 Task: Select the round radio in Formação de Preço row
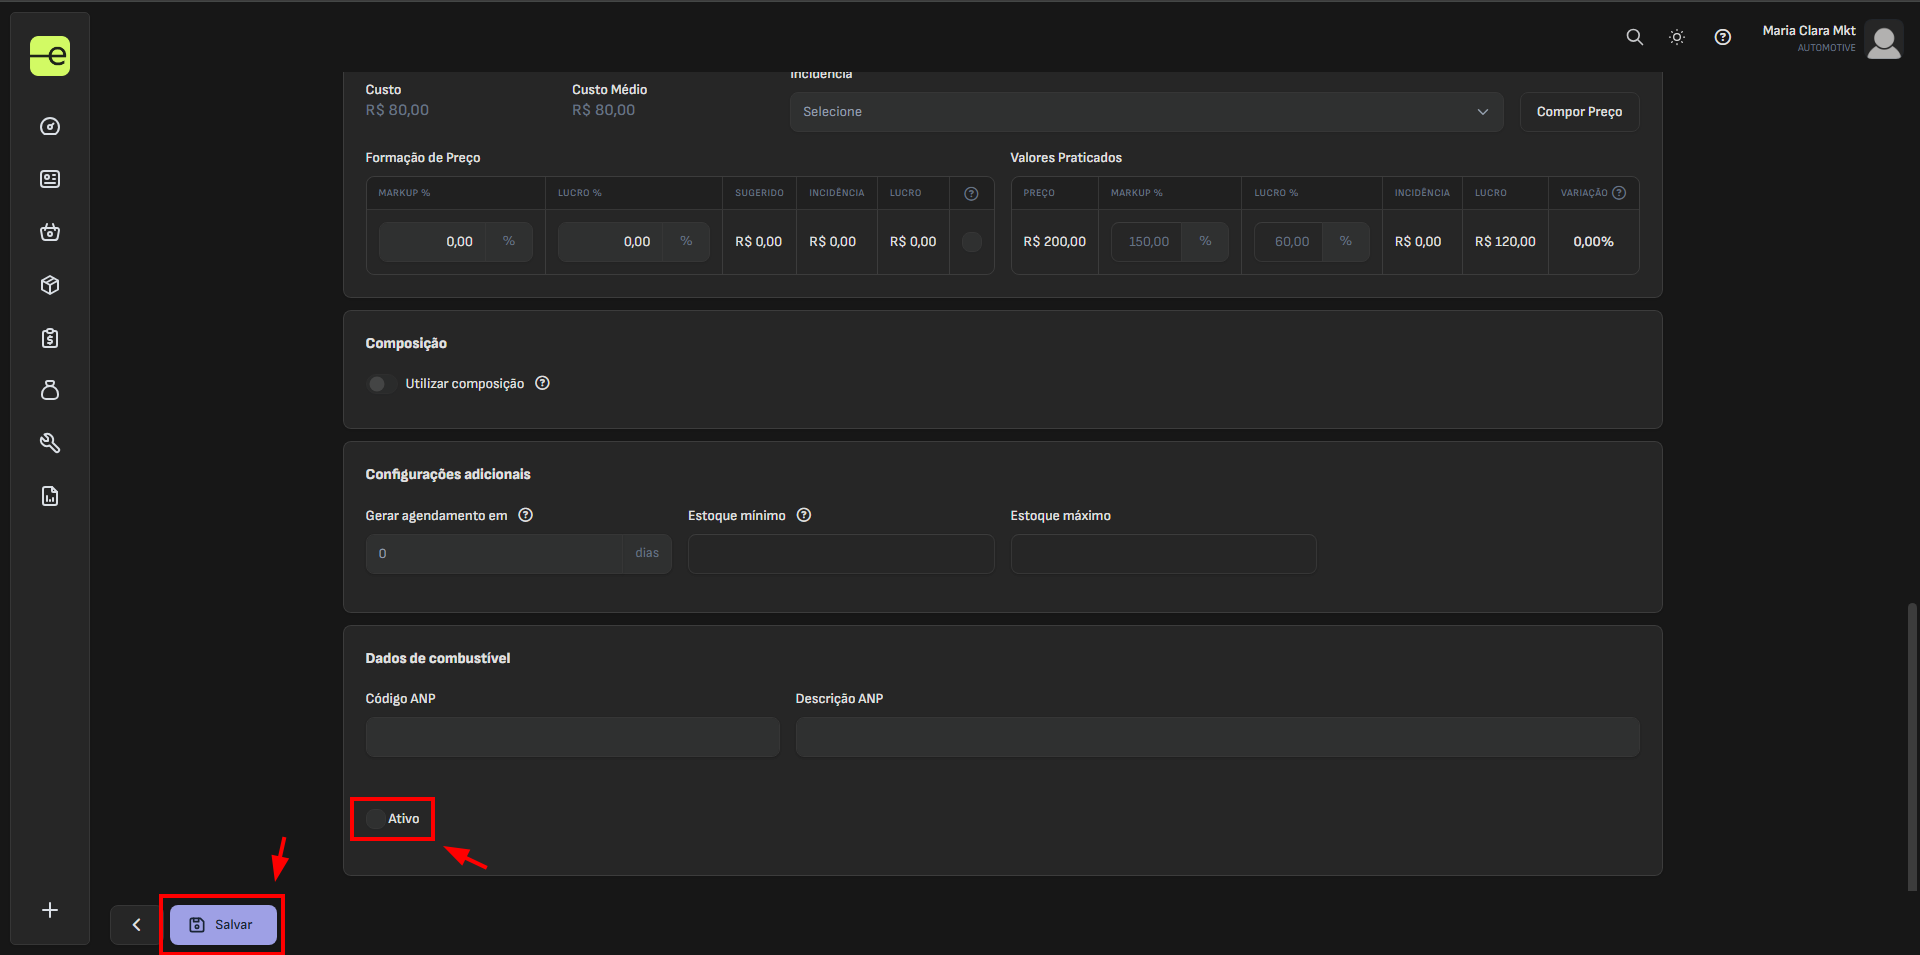[x=971, y=242]
